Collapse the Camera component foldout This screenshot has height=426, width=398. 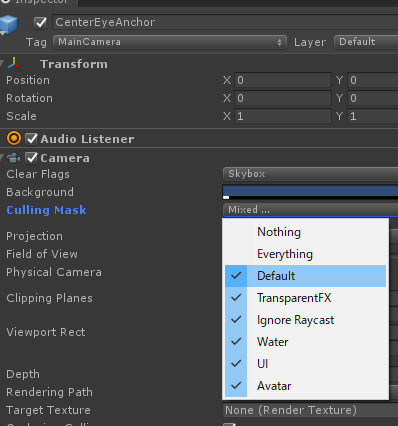[2, 158]
